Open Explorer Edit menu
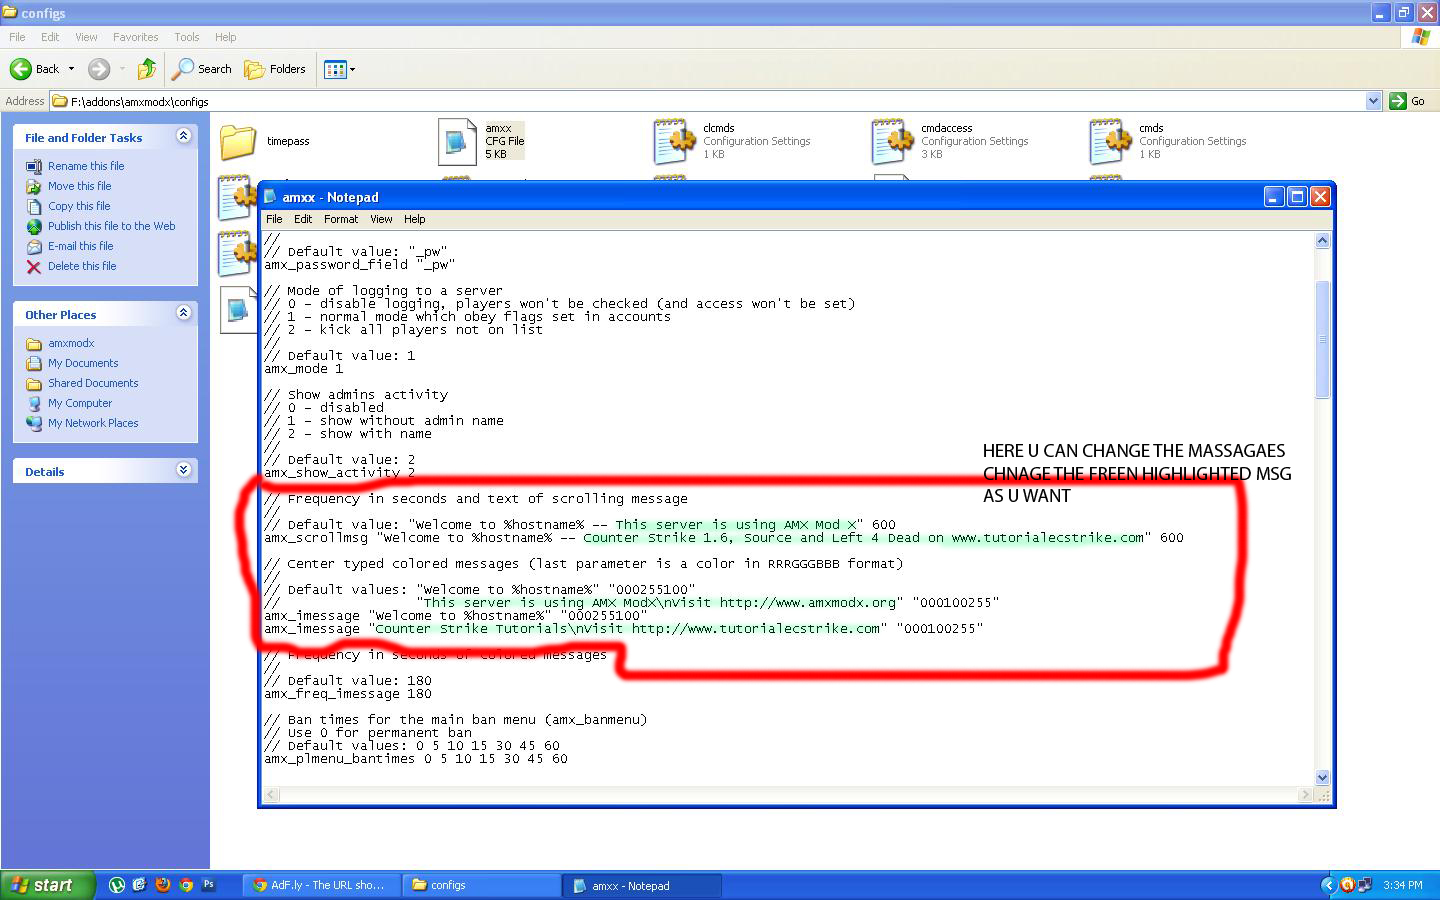1440x900 pixels. tap(50, 37)
